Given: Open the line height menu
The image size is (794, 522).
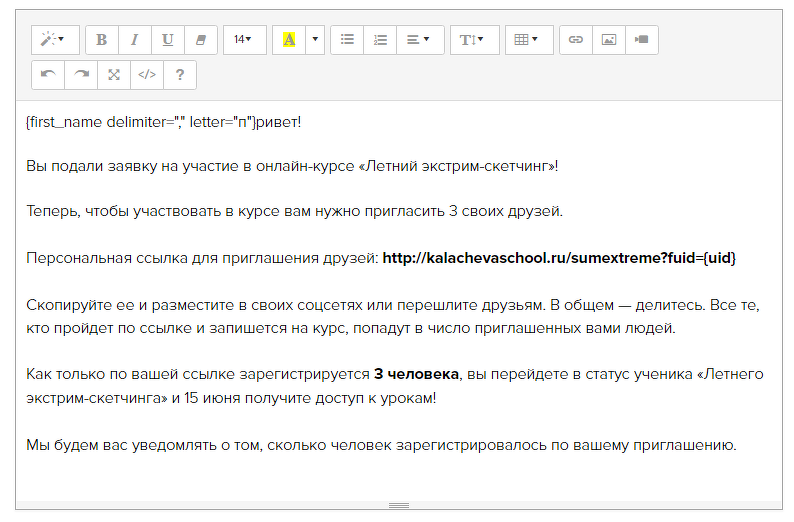Looking at the screenshot, I should tap(473, 40).
